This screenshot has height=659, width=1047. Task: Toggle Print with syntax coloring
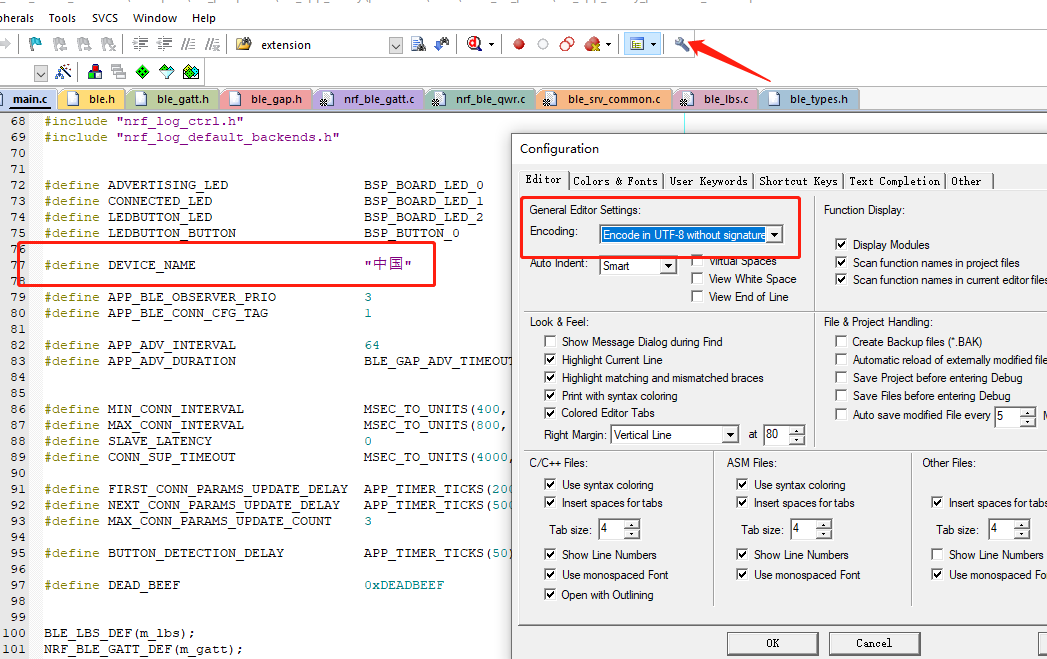550,395
